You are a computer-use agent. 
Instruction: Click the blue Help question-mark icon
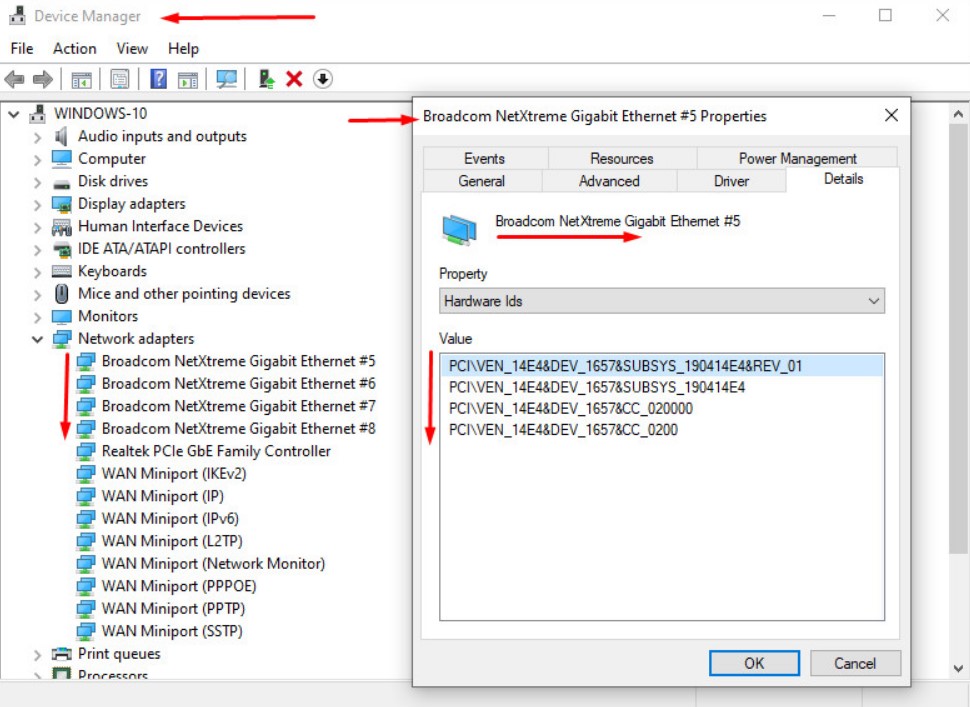click(158, 79)
